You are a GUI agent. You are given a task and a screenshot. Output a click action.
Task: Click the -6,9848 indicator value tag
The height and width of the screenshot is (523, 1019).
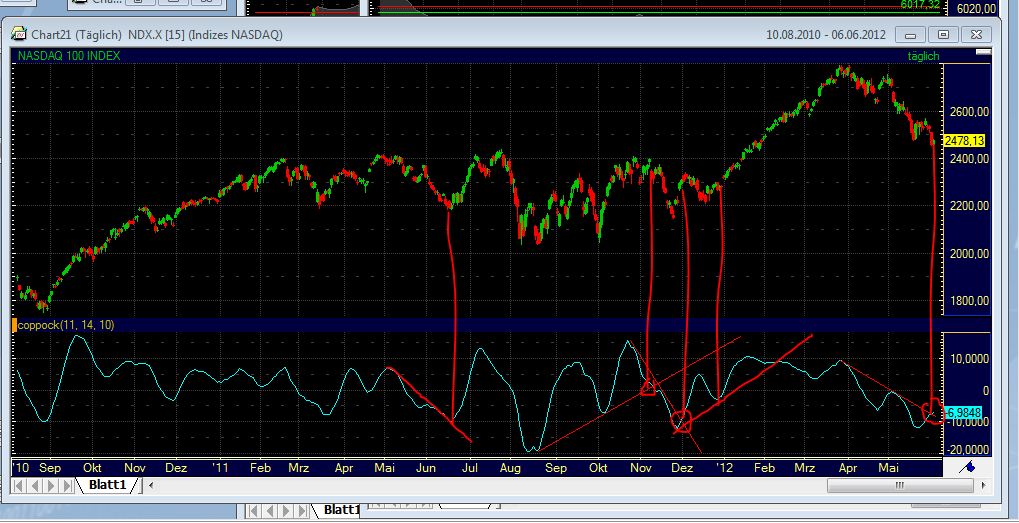[x=962, y=413]
